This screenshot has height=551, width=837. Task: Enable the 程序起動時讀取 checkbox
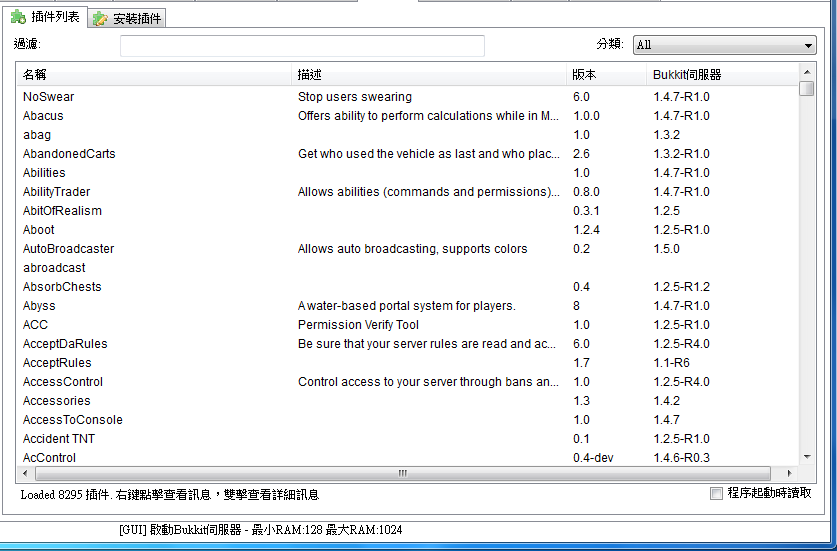pos(716,493)
